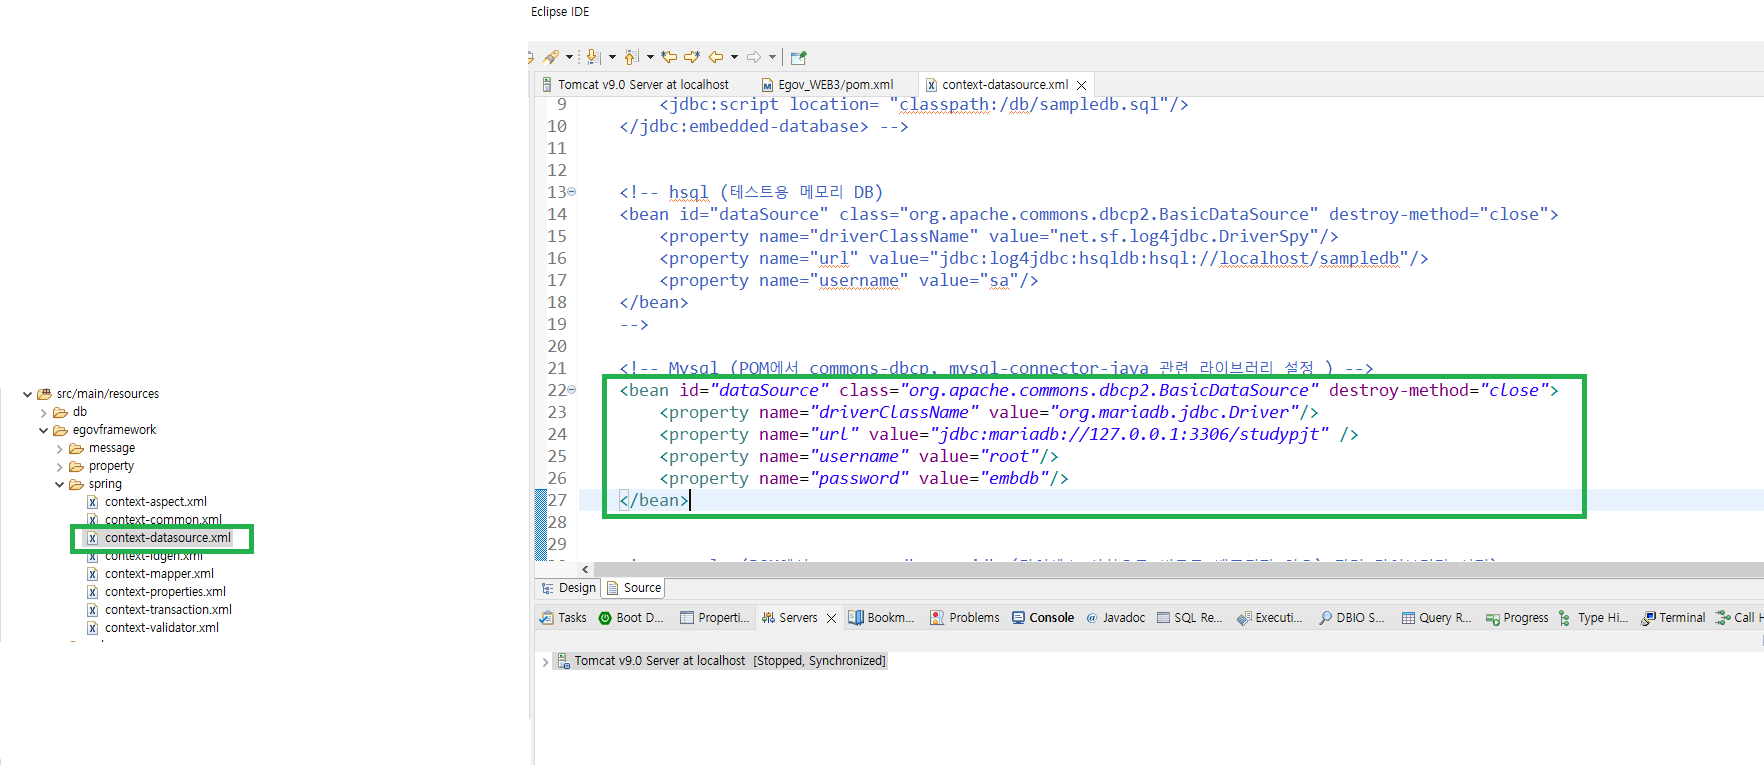The width and height of the screenshot is (1764, 765).
Task: Open context-properties.xml file
Action: pyautogui.click(x=157, y=592)
